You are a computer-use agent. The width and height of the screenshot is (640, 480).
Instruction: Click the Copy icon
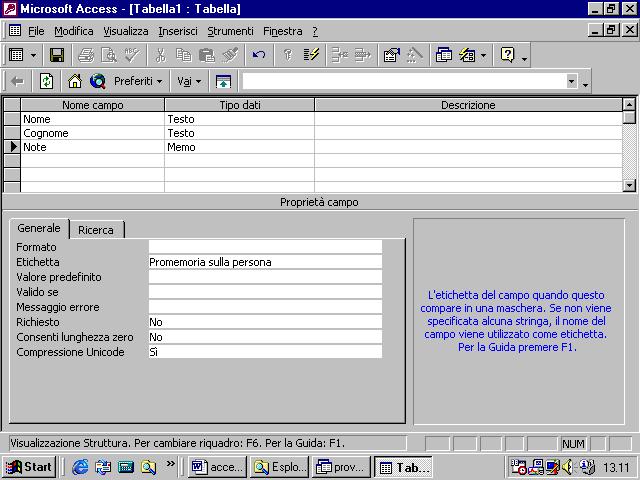coord(184,55)
